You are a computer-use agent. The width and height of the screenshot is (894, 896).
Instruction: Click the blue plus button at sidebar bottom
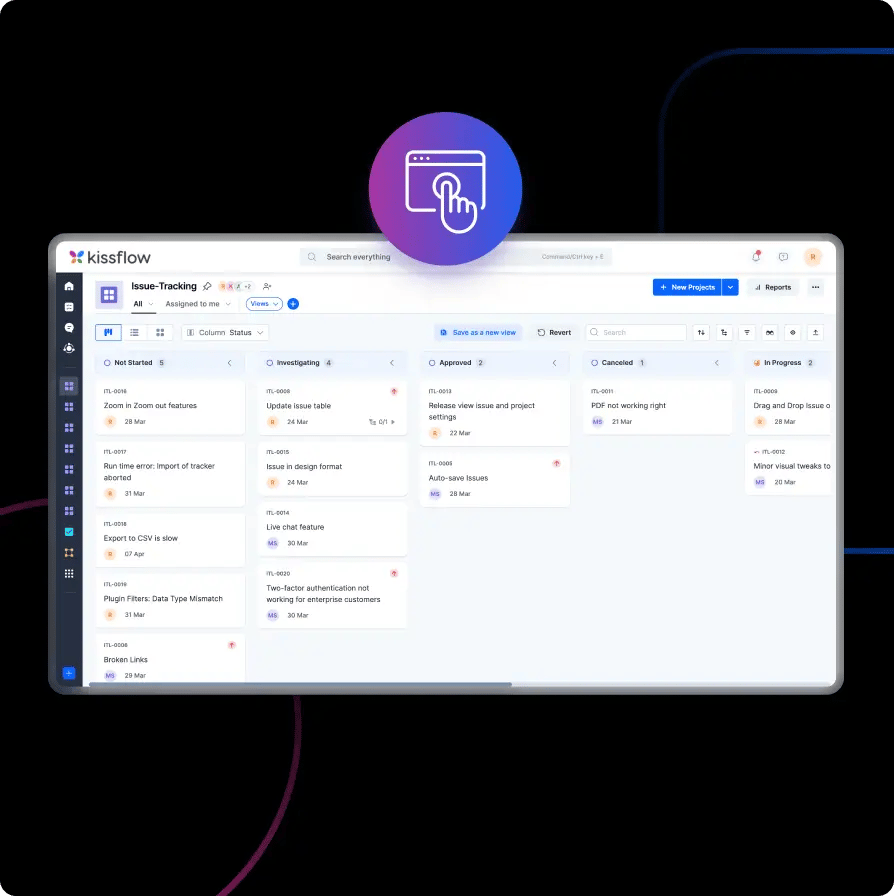pos(69,673)
